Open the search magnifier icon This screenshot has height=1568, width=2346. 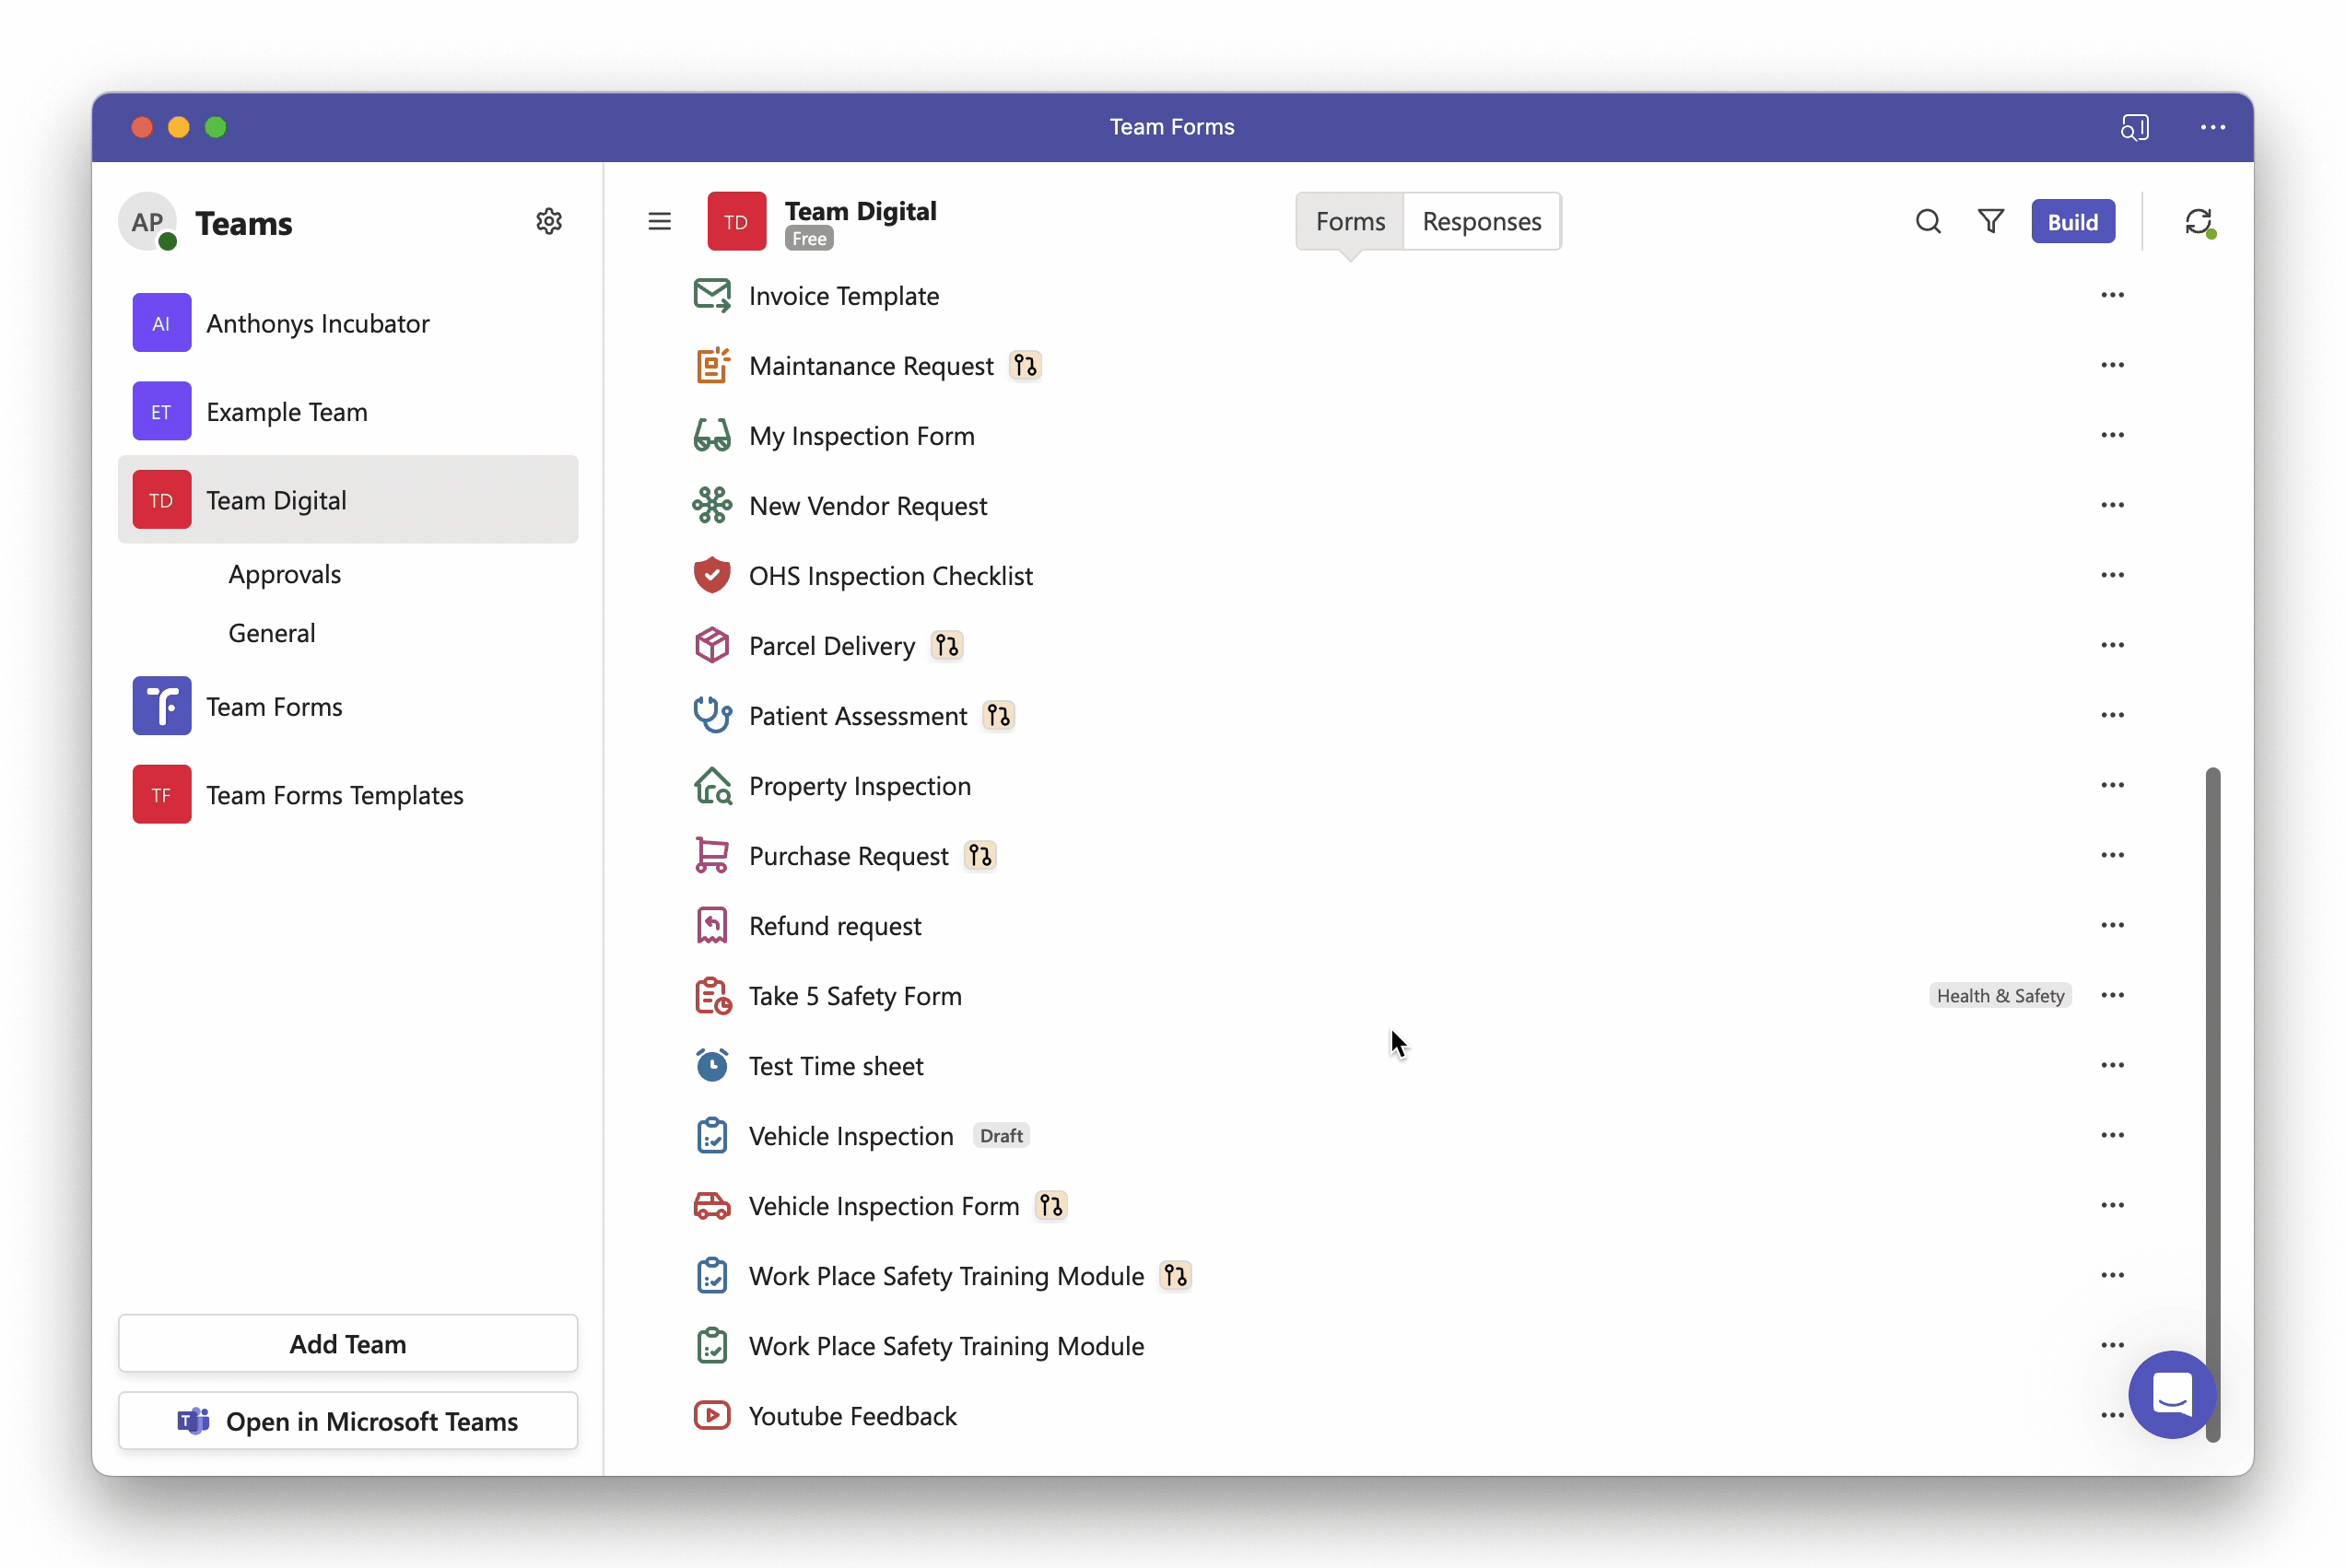1928,221
